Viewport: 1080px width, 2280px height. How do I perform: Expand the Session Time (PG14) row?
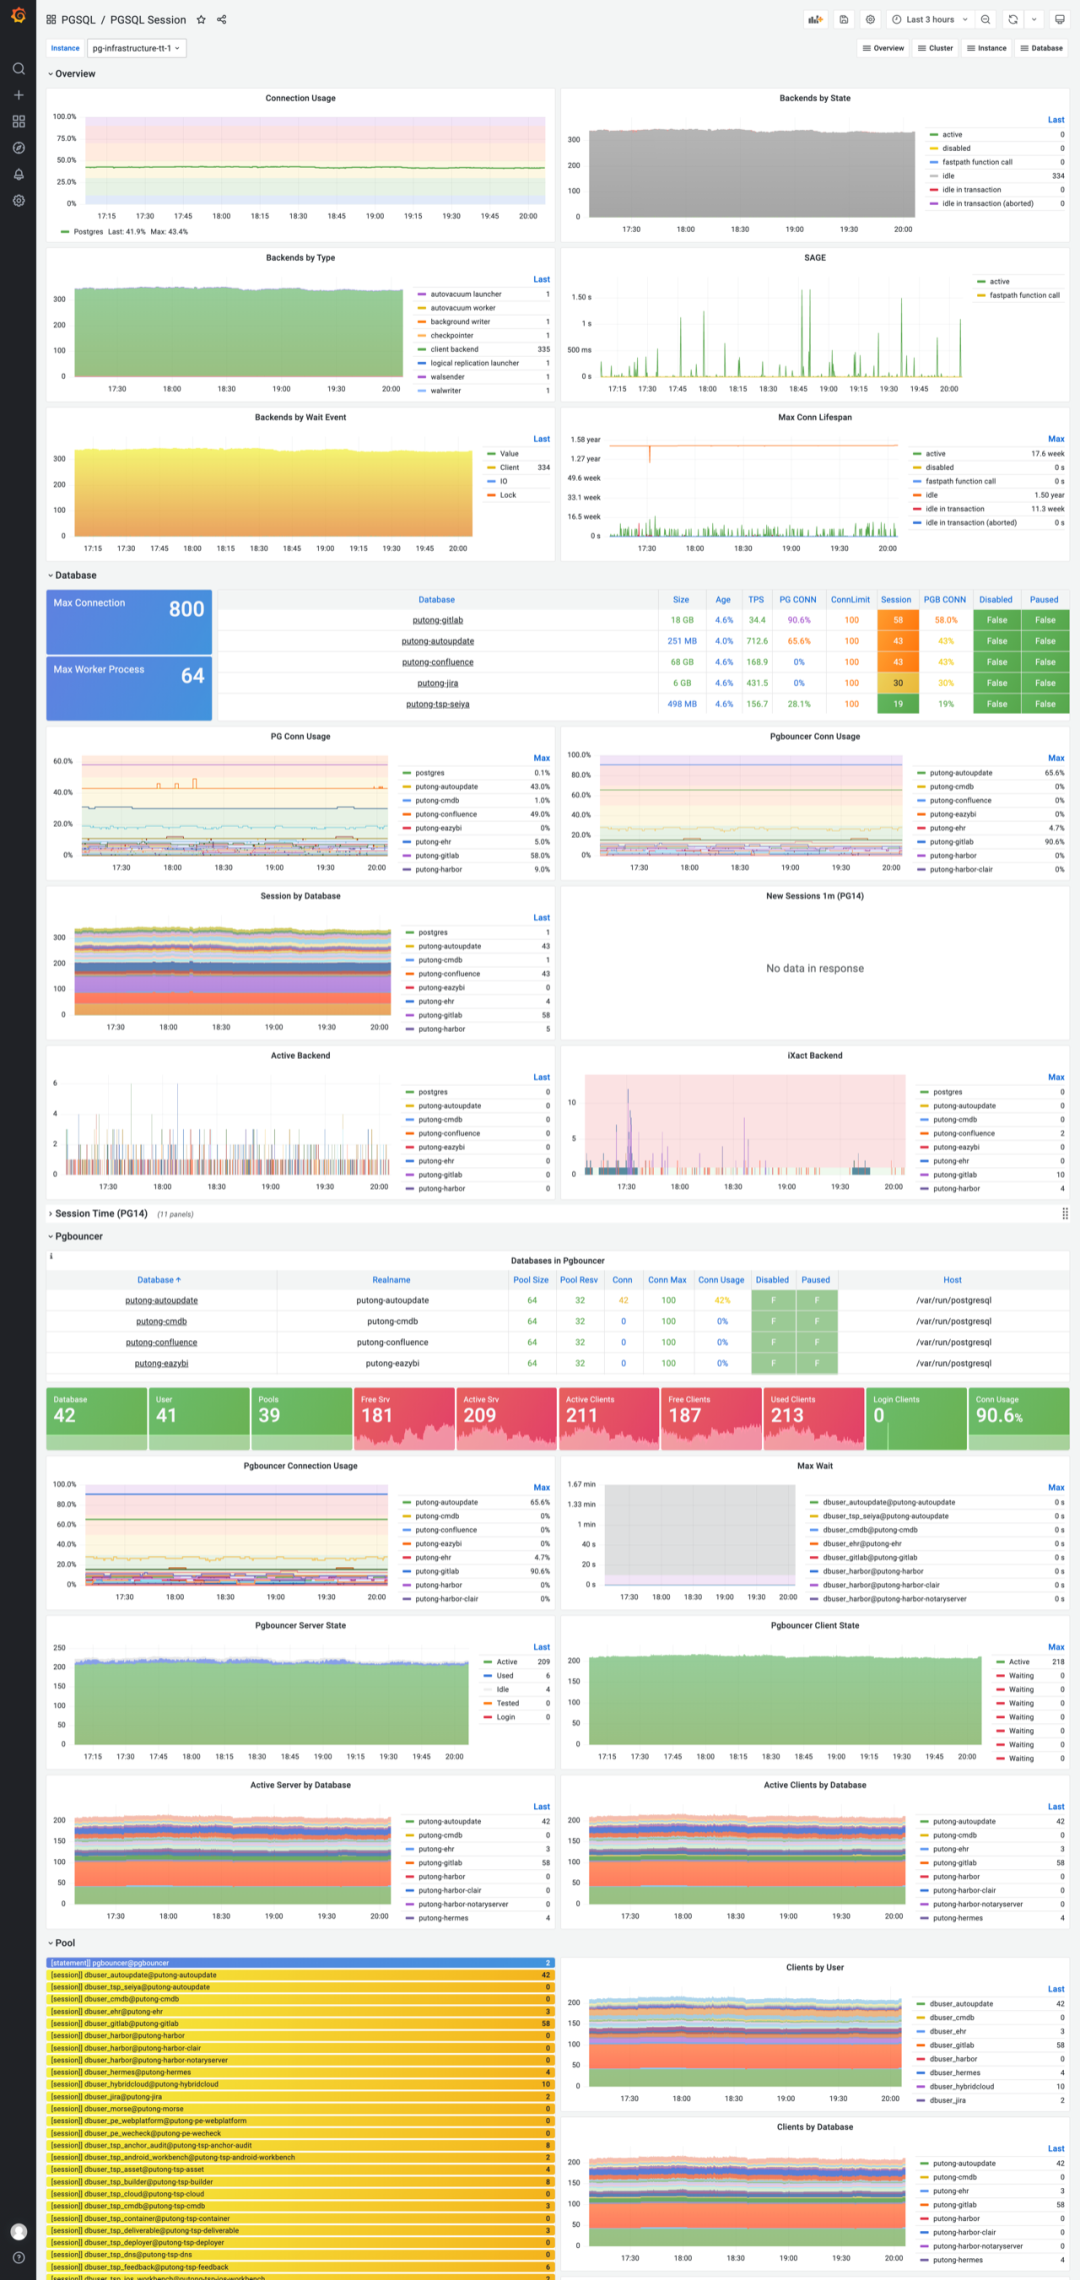point(101,1214)
